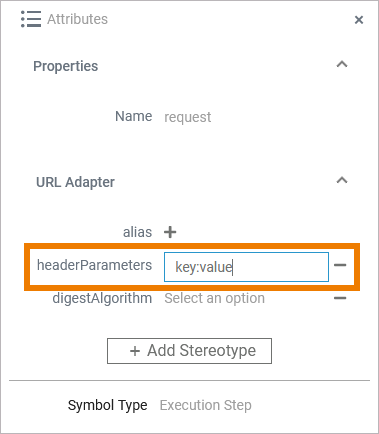Select the Name field value request
The width and height of the screenshot is (379, 434).
pyautogui.click(x=188, y=117)
